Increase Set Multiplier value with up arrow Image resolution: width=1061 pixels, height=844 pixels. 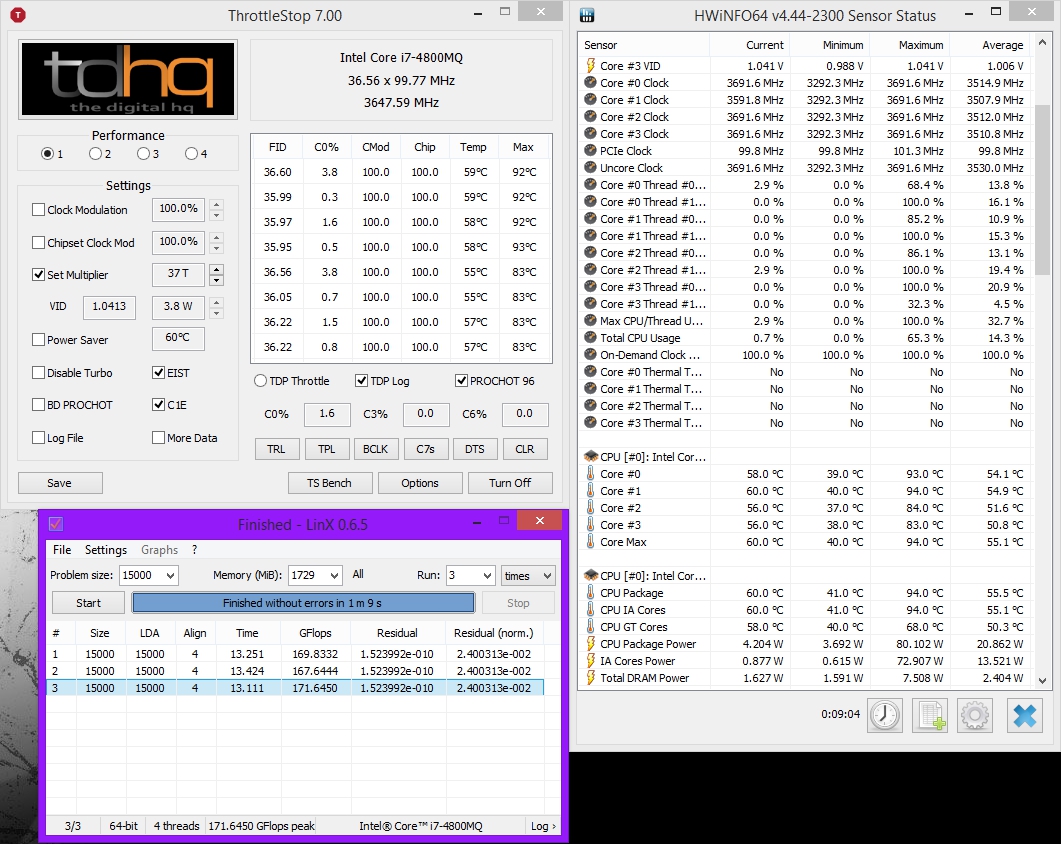coord(217,269)
